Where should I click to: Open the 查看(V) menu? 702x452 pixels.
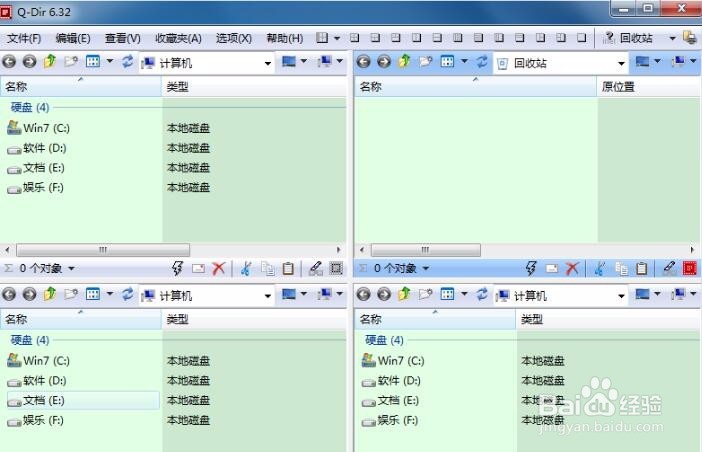click(122, 38)
